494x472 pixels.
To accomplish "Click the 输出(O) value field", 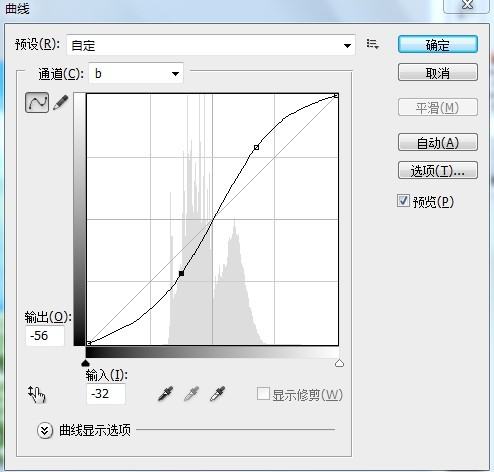I will 45,336.
